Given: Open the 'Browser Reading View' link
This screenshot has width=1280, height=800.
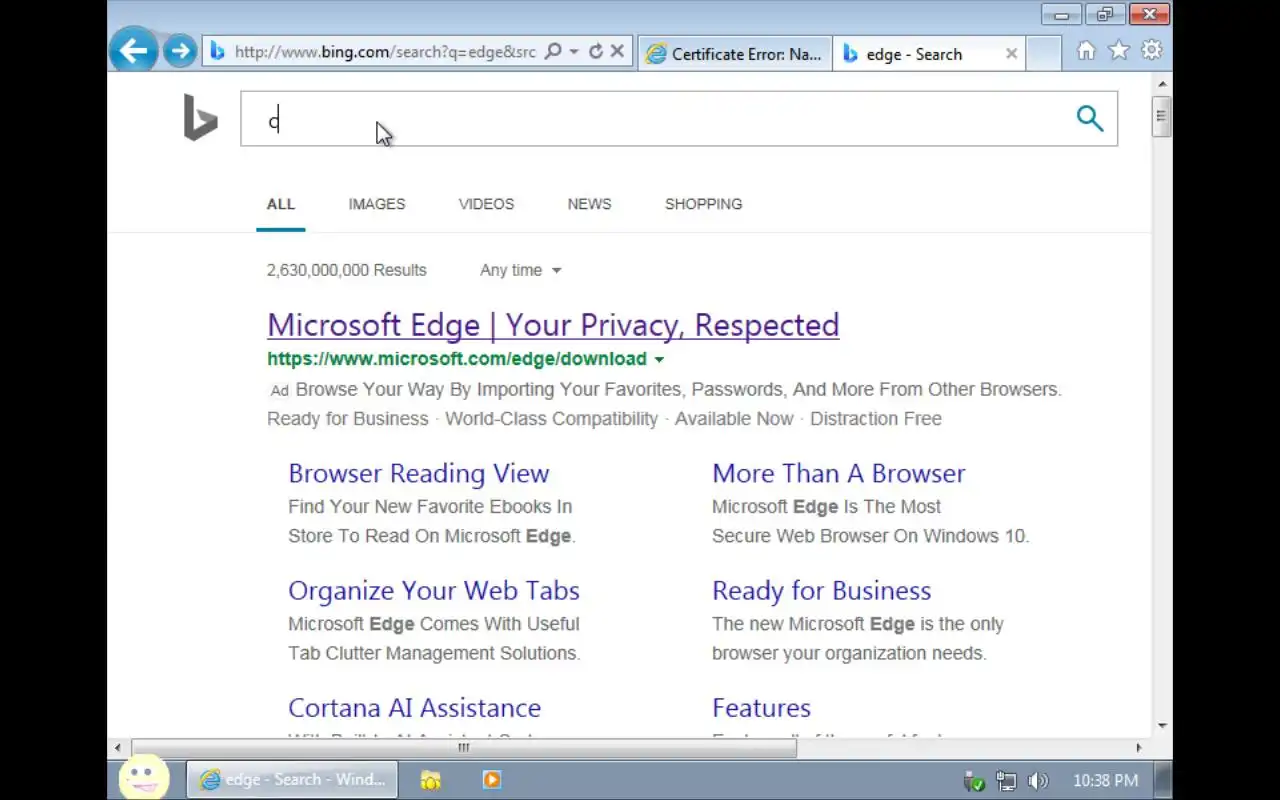Looking at the screenshot, I should [x=419, y=473].
